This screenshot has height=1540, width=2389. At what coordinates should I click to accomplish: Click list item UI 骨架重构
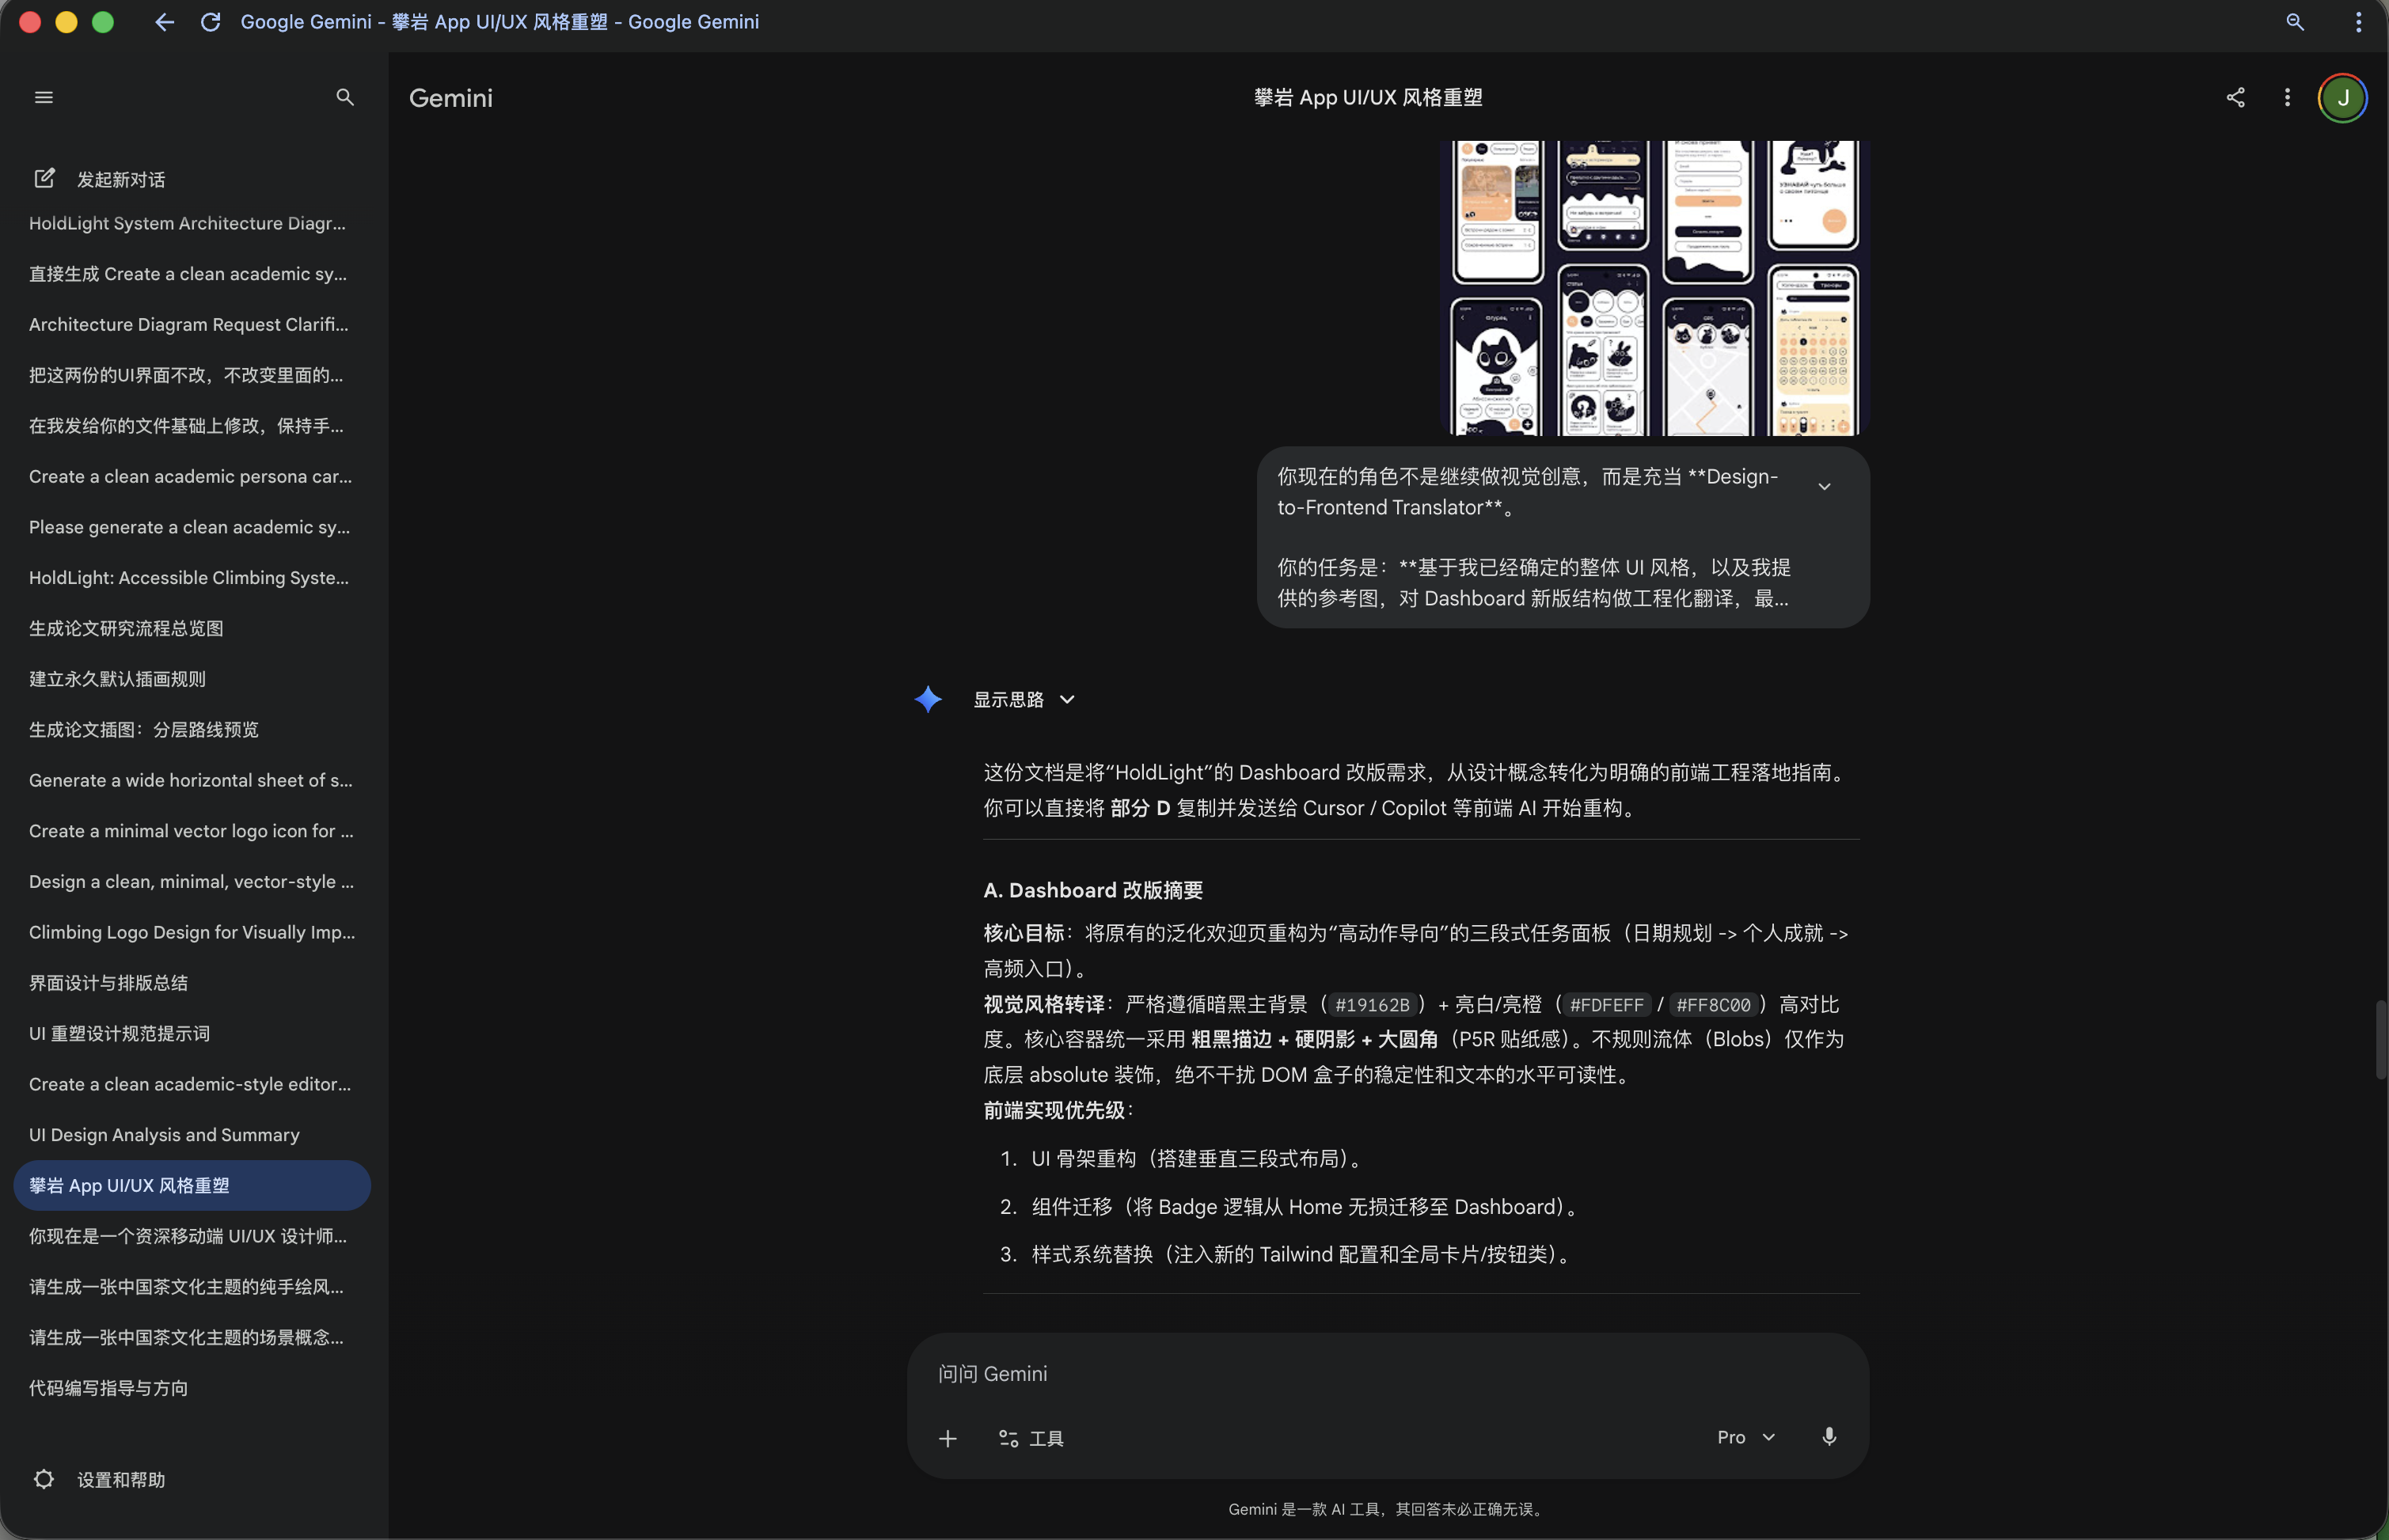tap(1196, 1159)
